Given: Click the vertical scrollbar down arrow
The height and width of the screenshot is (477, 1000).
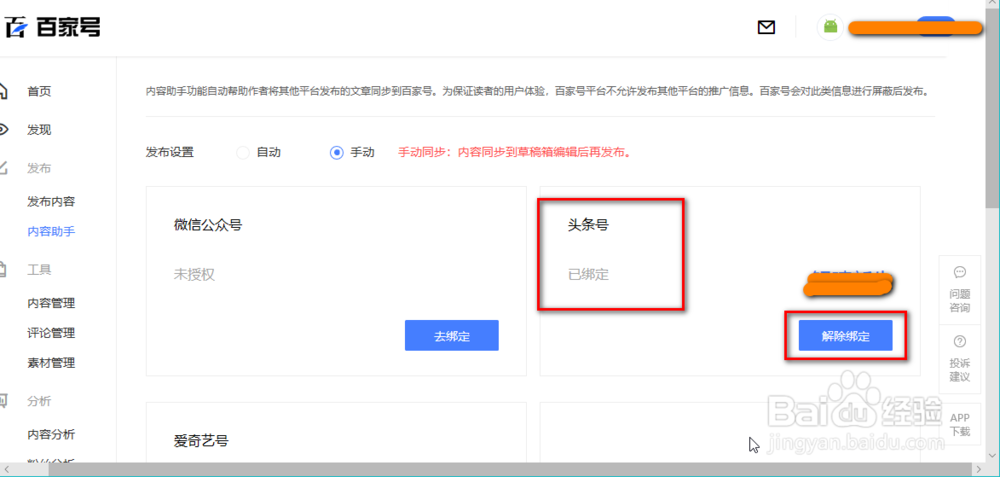Looking at the screenshot, I should (x=993, y=454).
